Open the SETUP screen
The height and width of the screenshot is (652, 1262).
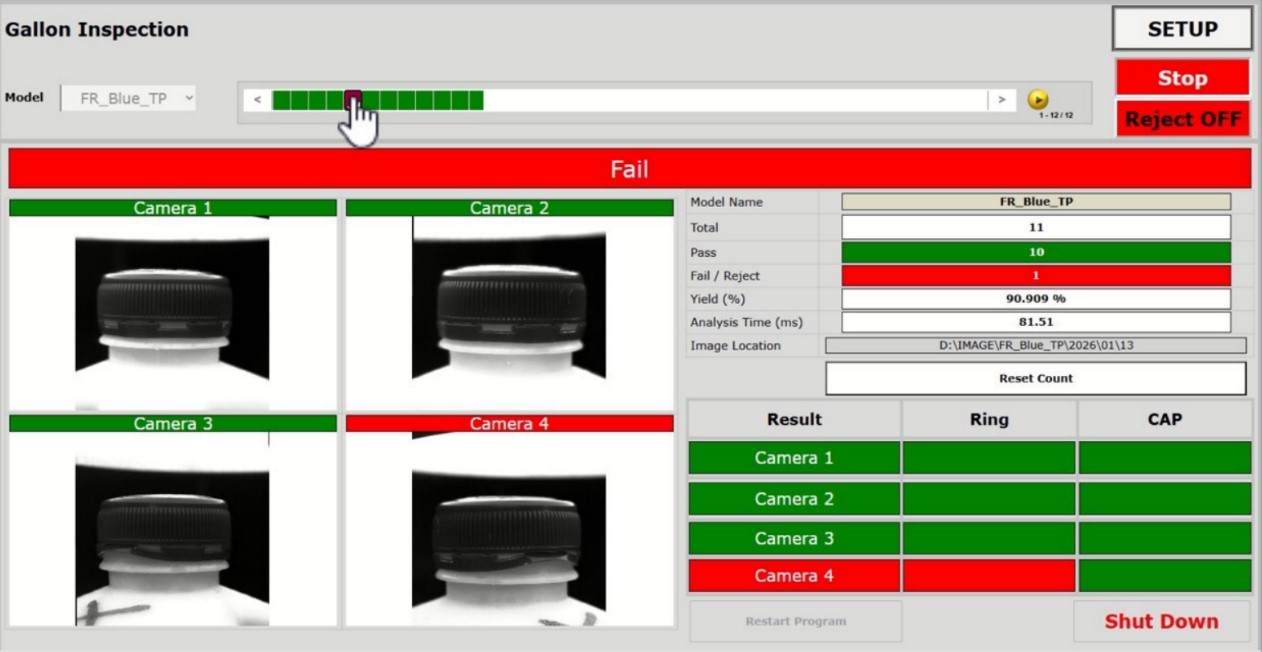(1182, 29)
